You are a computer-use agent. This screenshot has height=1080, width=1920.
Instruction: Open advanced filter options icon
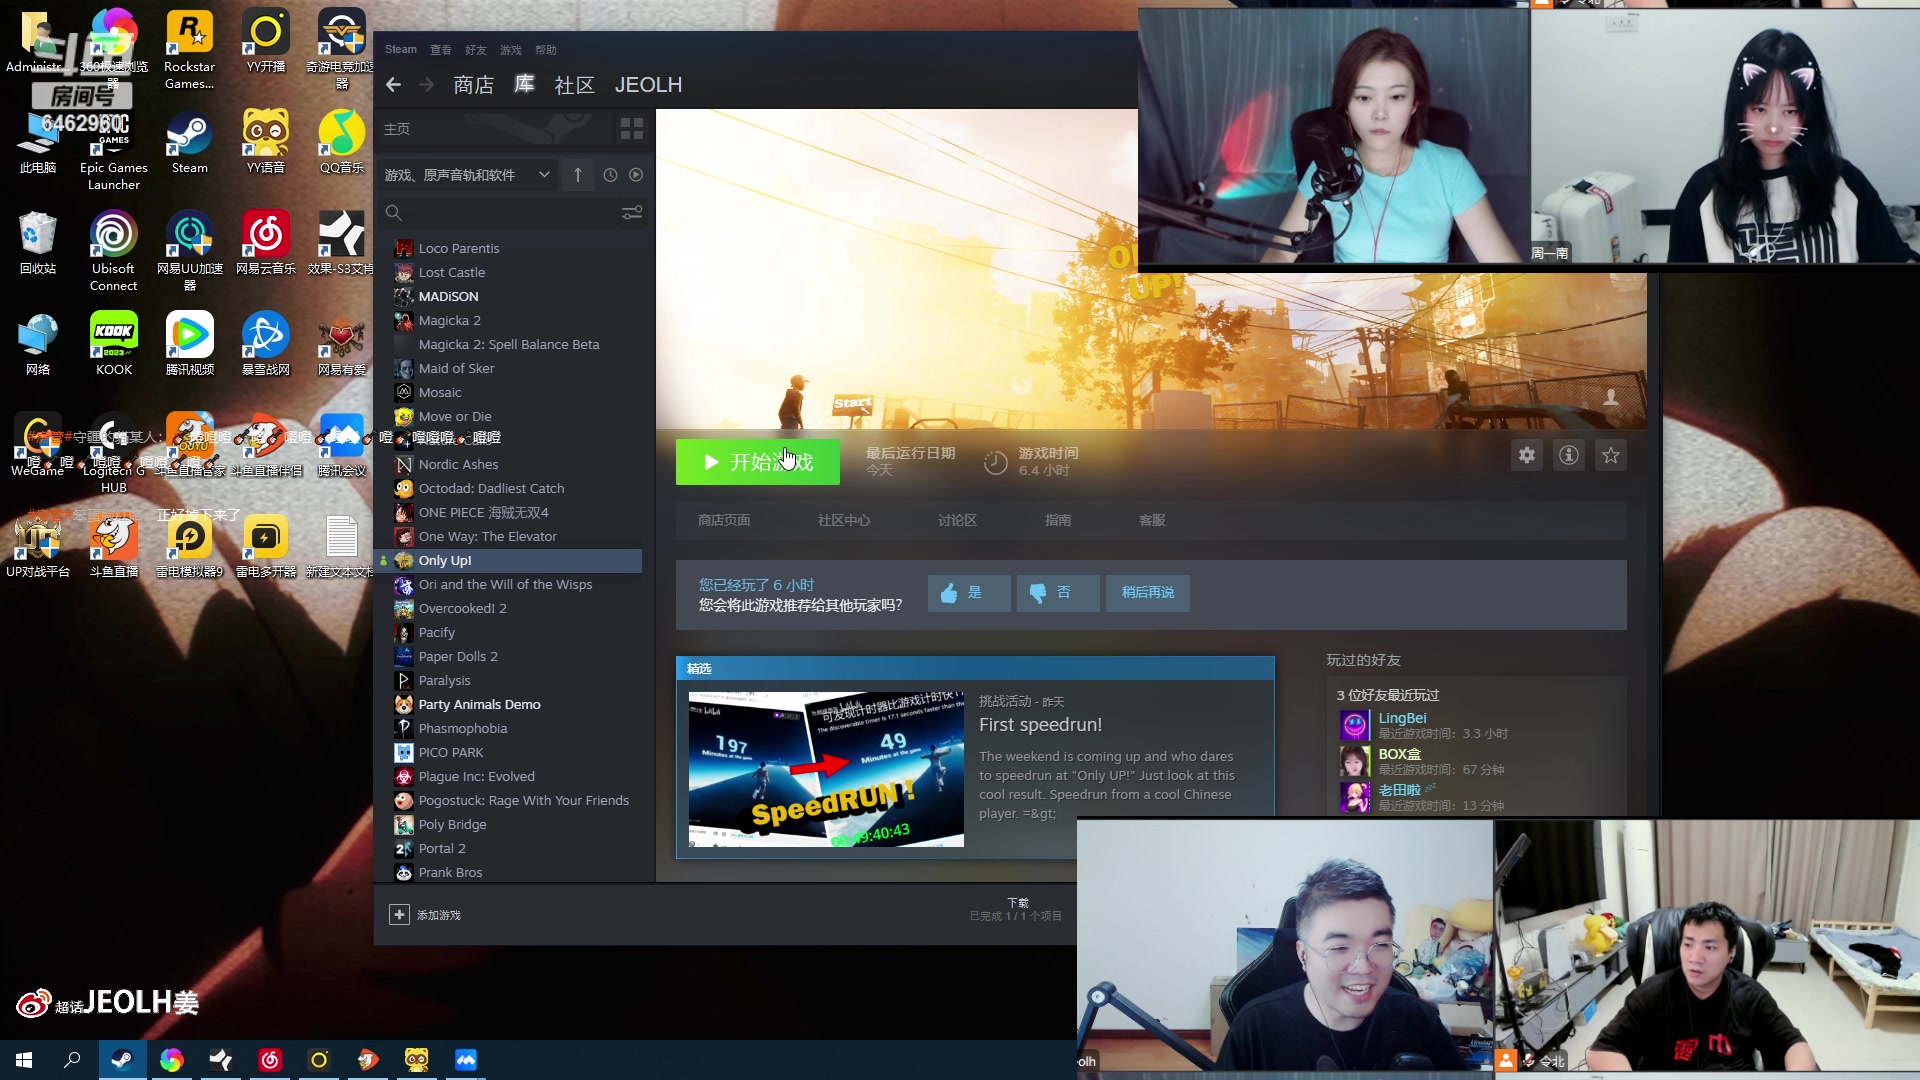pos(631,213)
